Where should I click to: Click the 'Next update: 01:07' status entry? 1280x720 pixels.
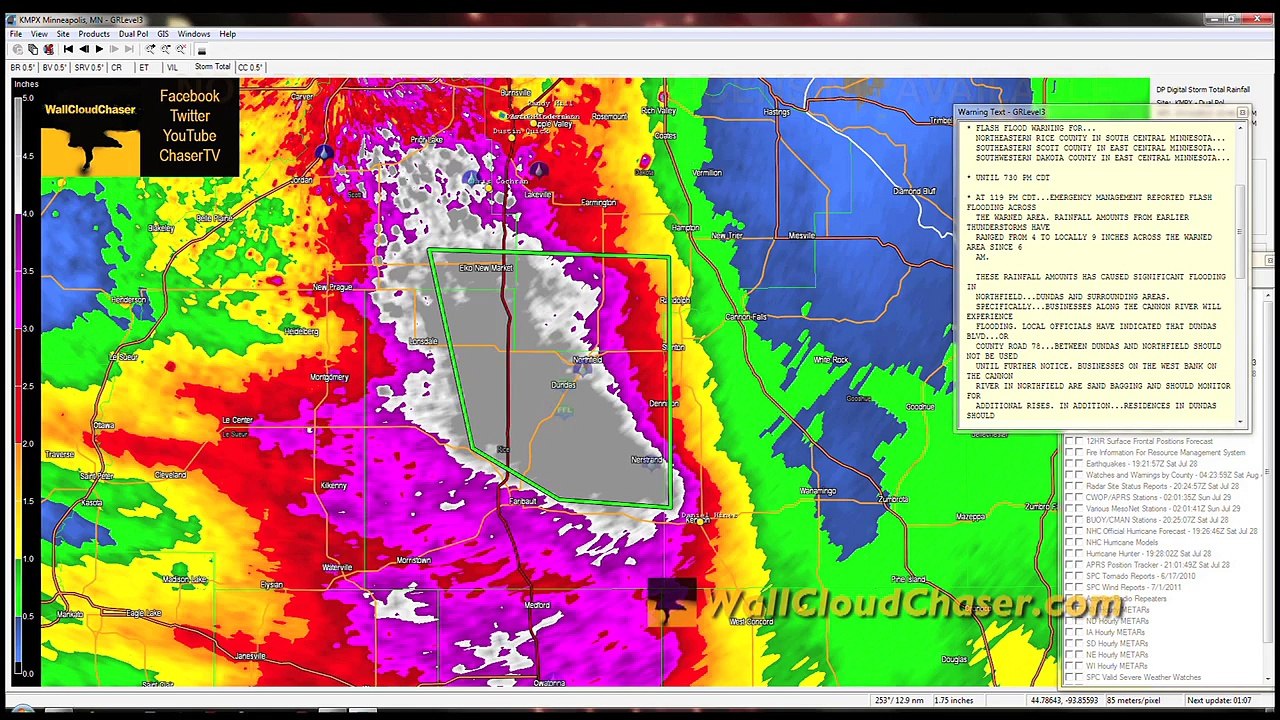coord(1220,700)
